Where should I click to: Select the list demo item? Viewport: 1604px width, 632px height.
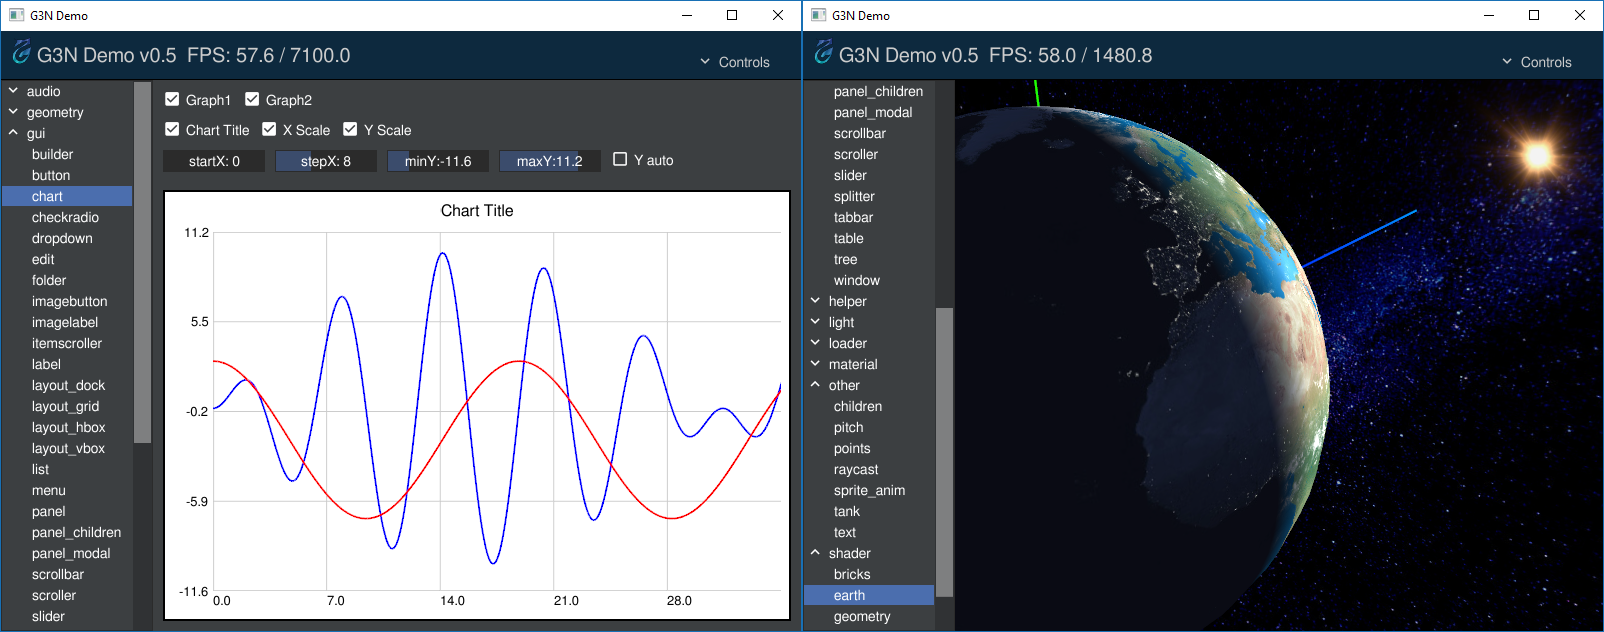coord(67,469)
